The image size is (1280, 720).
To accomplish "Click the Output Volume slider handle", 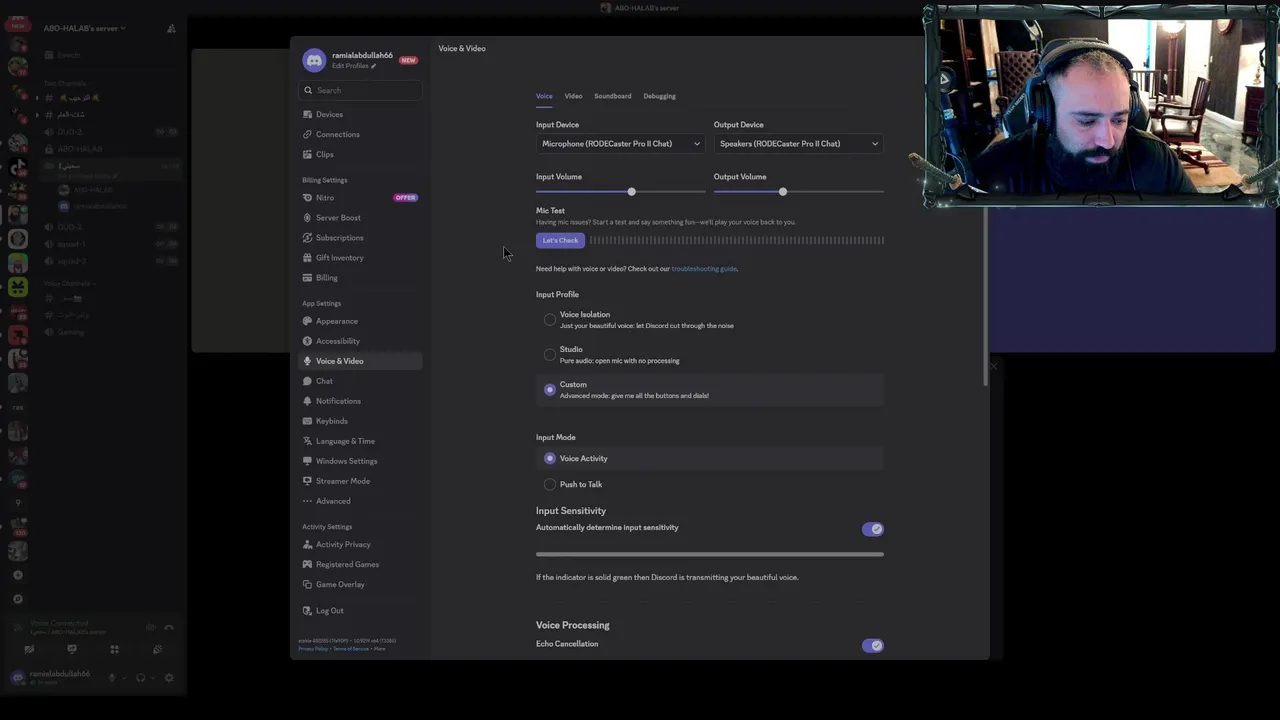I will pyautogui.click(x=783, y=191).
